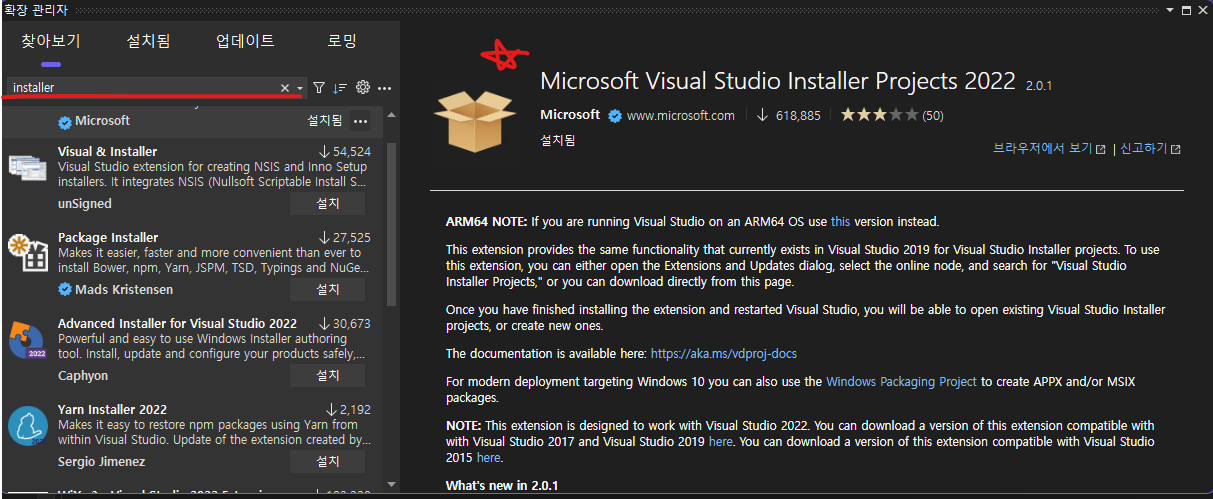Open 브라우저에서 보기 link
Screen dimensions: 1213x499
[x=1048, y=148]
